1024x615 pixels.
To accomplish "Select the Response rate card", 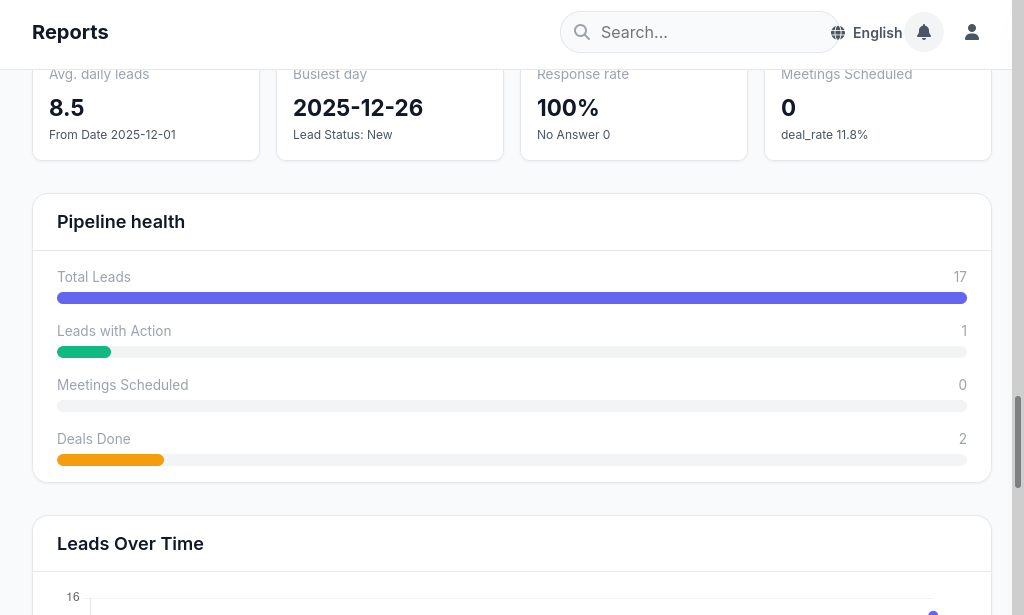I will [634, 112].
